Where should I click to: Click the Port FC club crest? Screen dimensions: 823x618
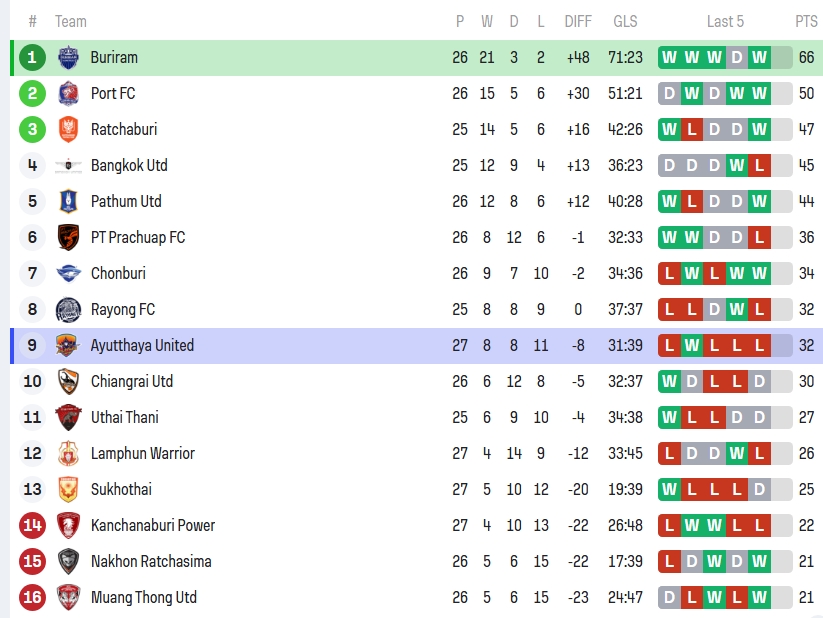click(68, 93)
